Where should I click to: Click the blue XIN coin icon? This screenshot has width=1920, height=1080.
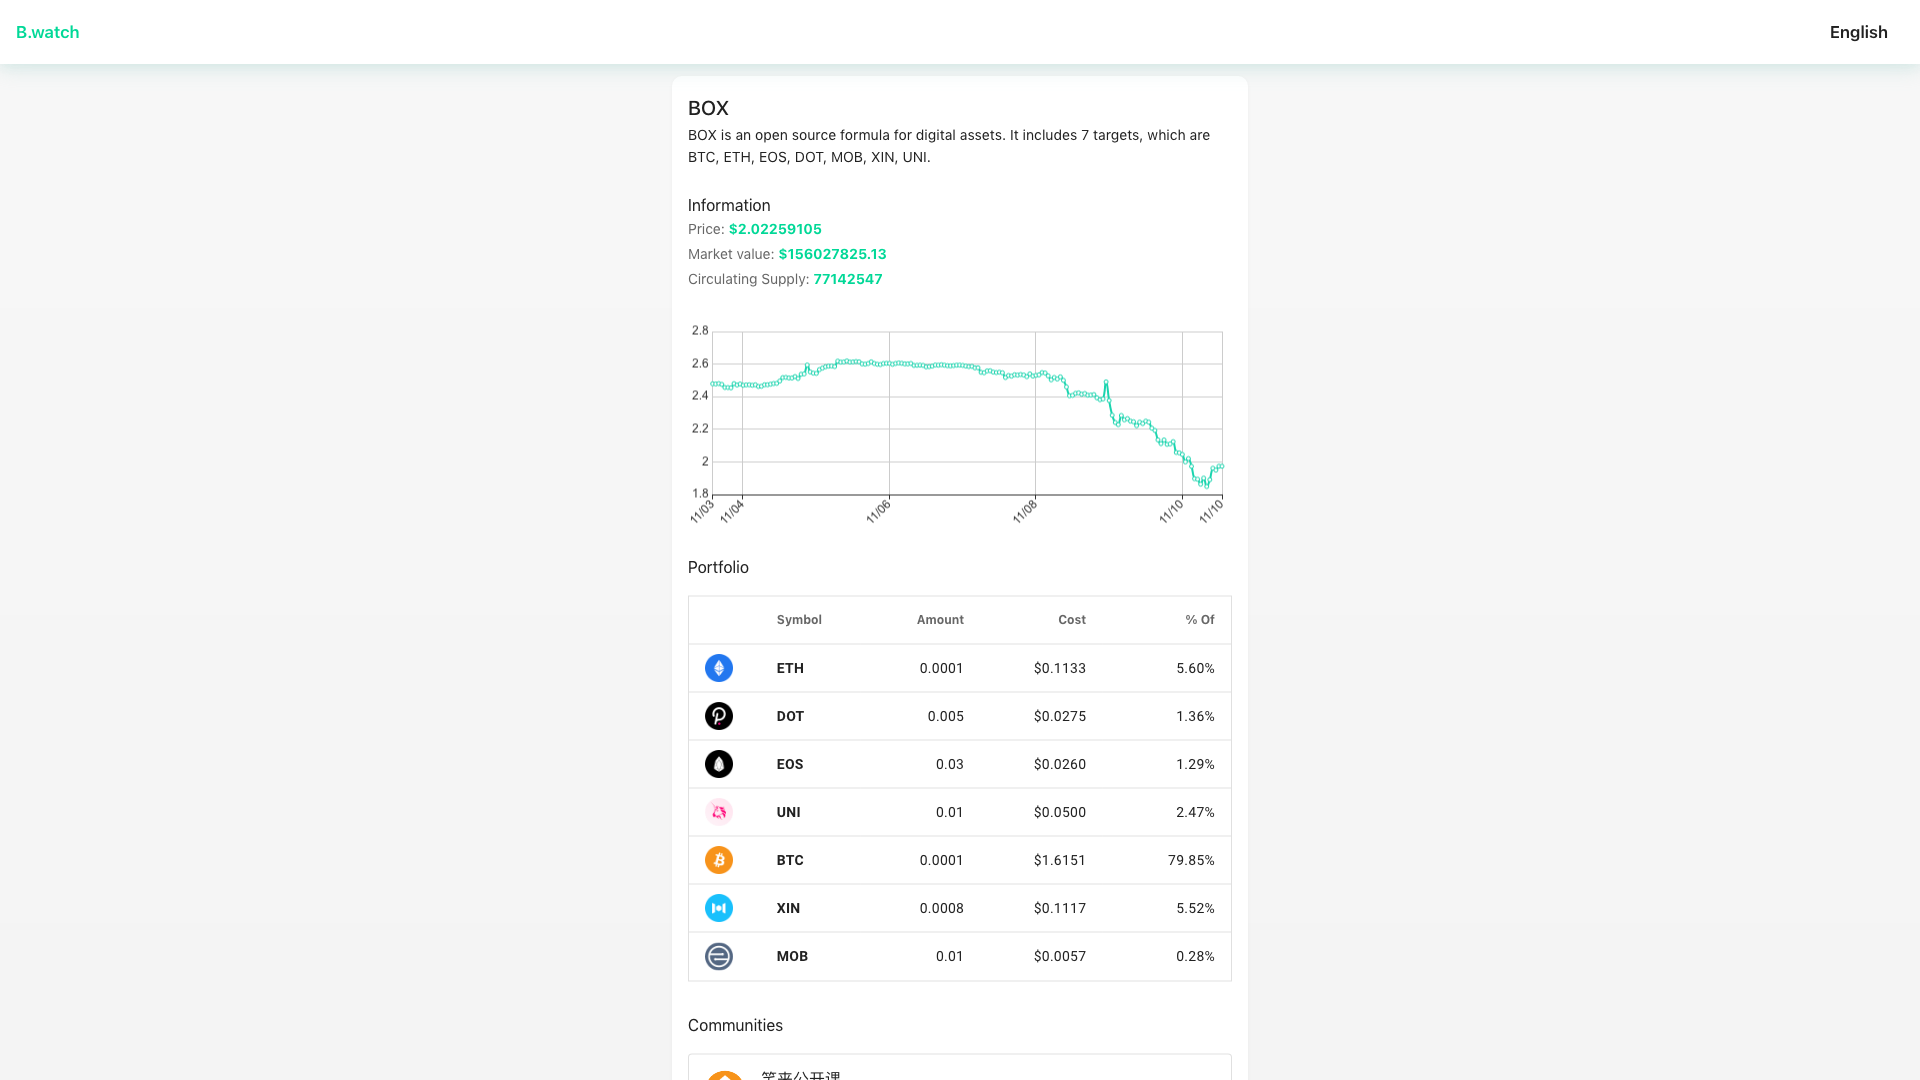tap(718, 908)
